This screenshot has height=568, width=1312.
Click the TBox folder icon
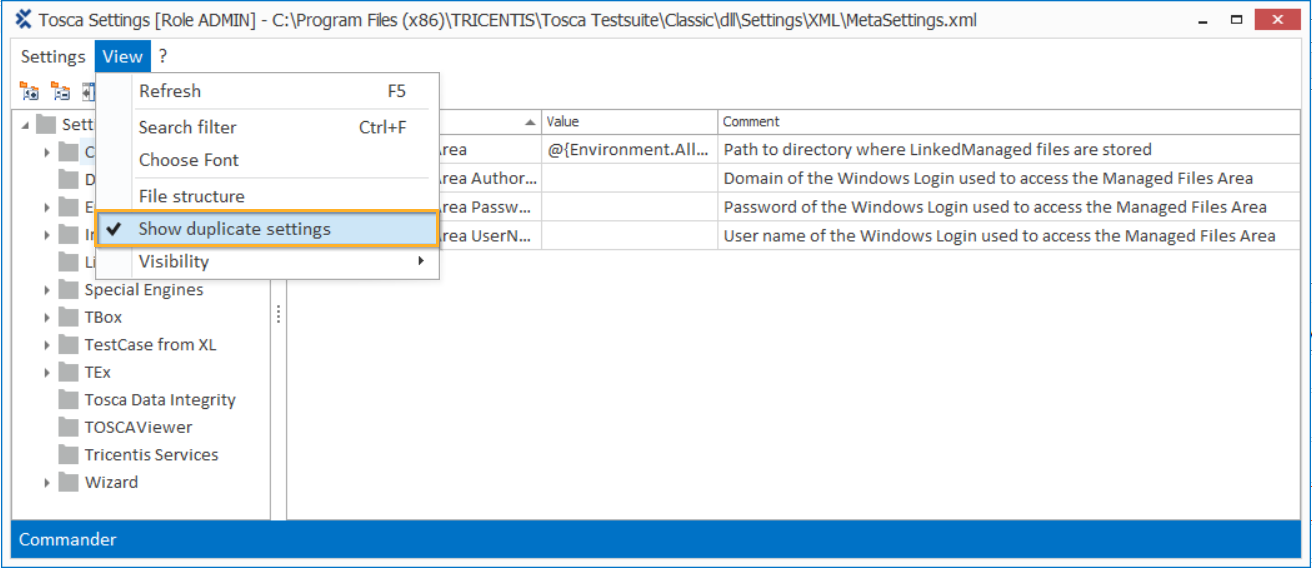68,317
